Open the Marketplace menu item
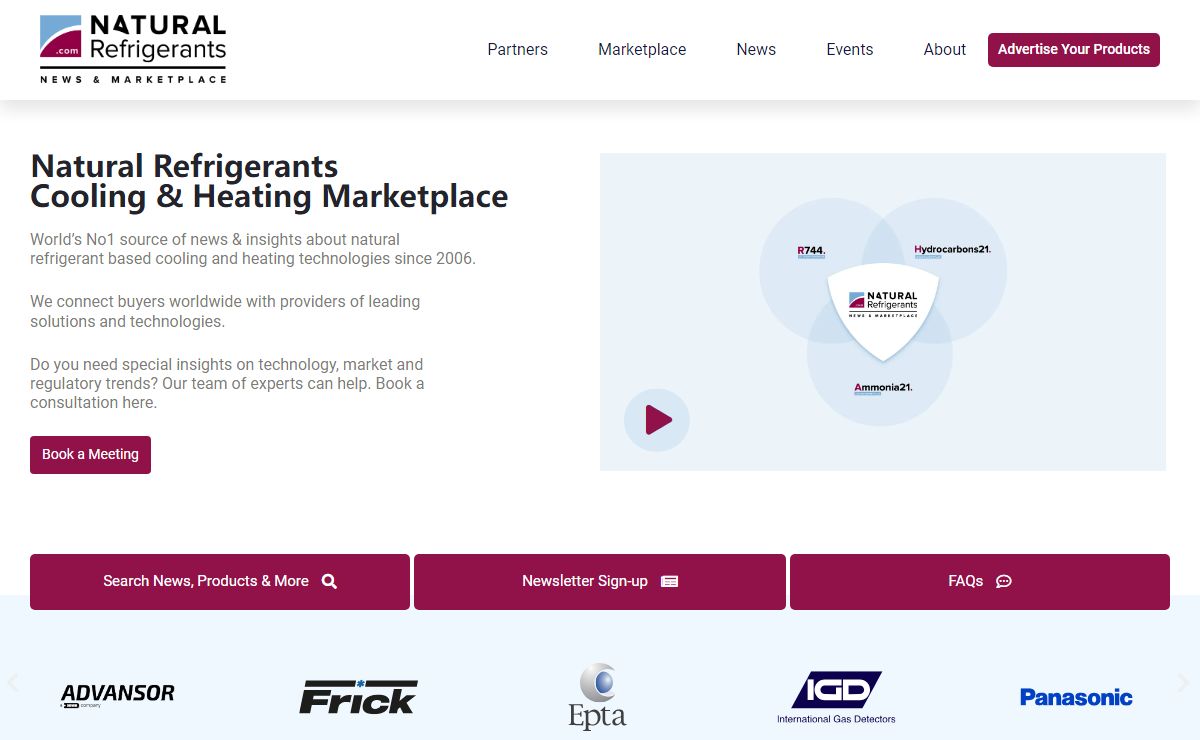The height and width of the screenshot is (740, 1200). coord(642,49)
